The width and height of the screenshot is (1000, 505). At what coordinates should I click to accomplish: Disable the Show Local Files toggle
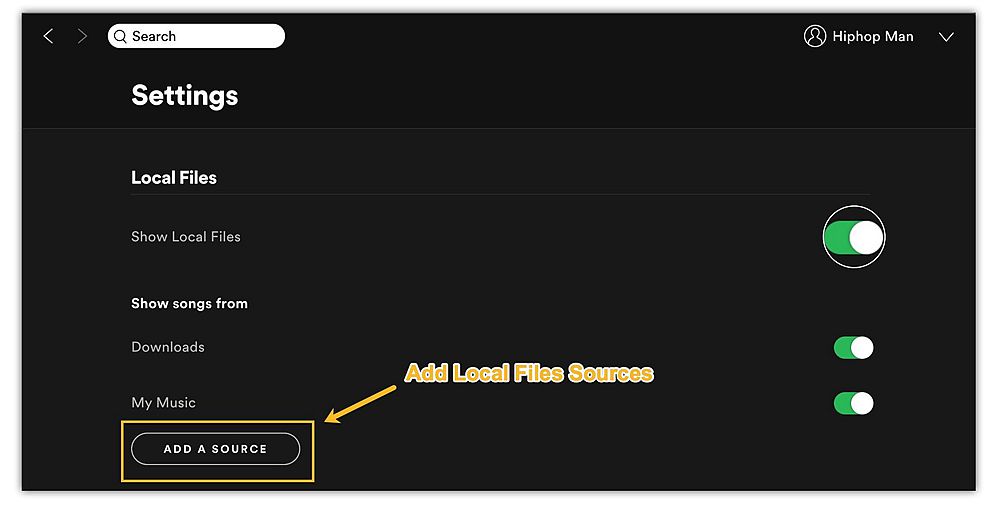click(853, 237)
